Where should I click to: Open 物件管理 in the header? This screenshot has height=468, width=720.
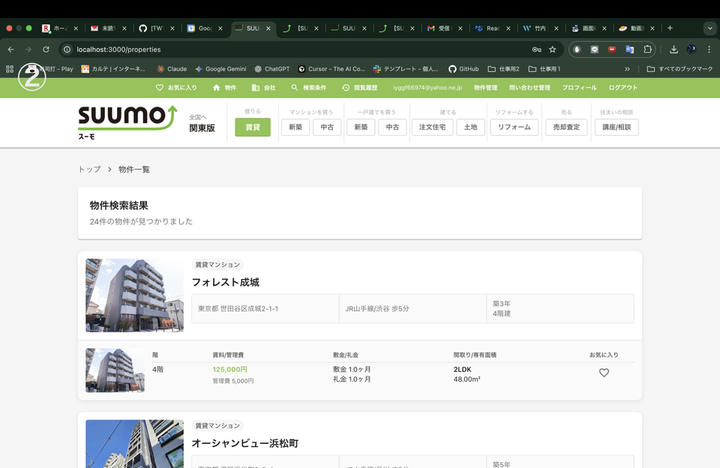coord(485,88)
